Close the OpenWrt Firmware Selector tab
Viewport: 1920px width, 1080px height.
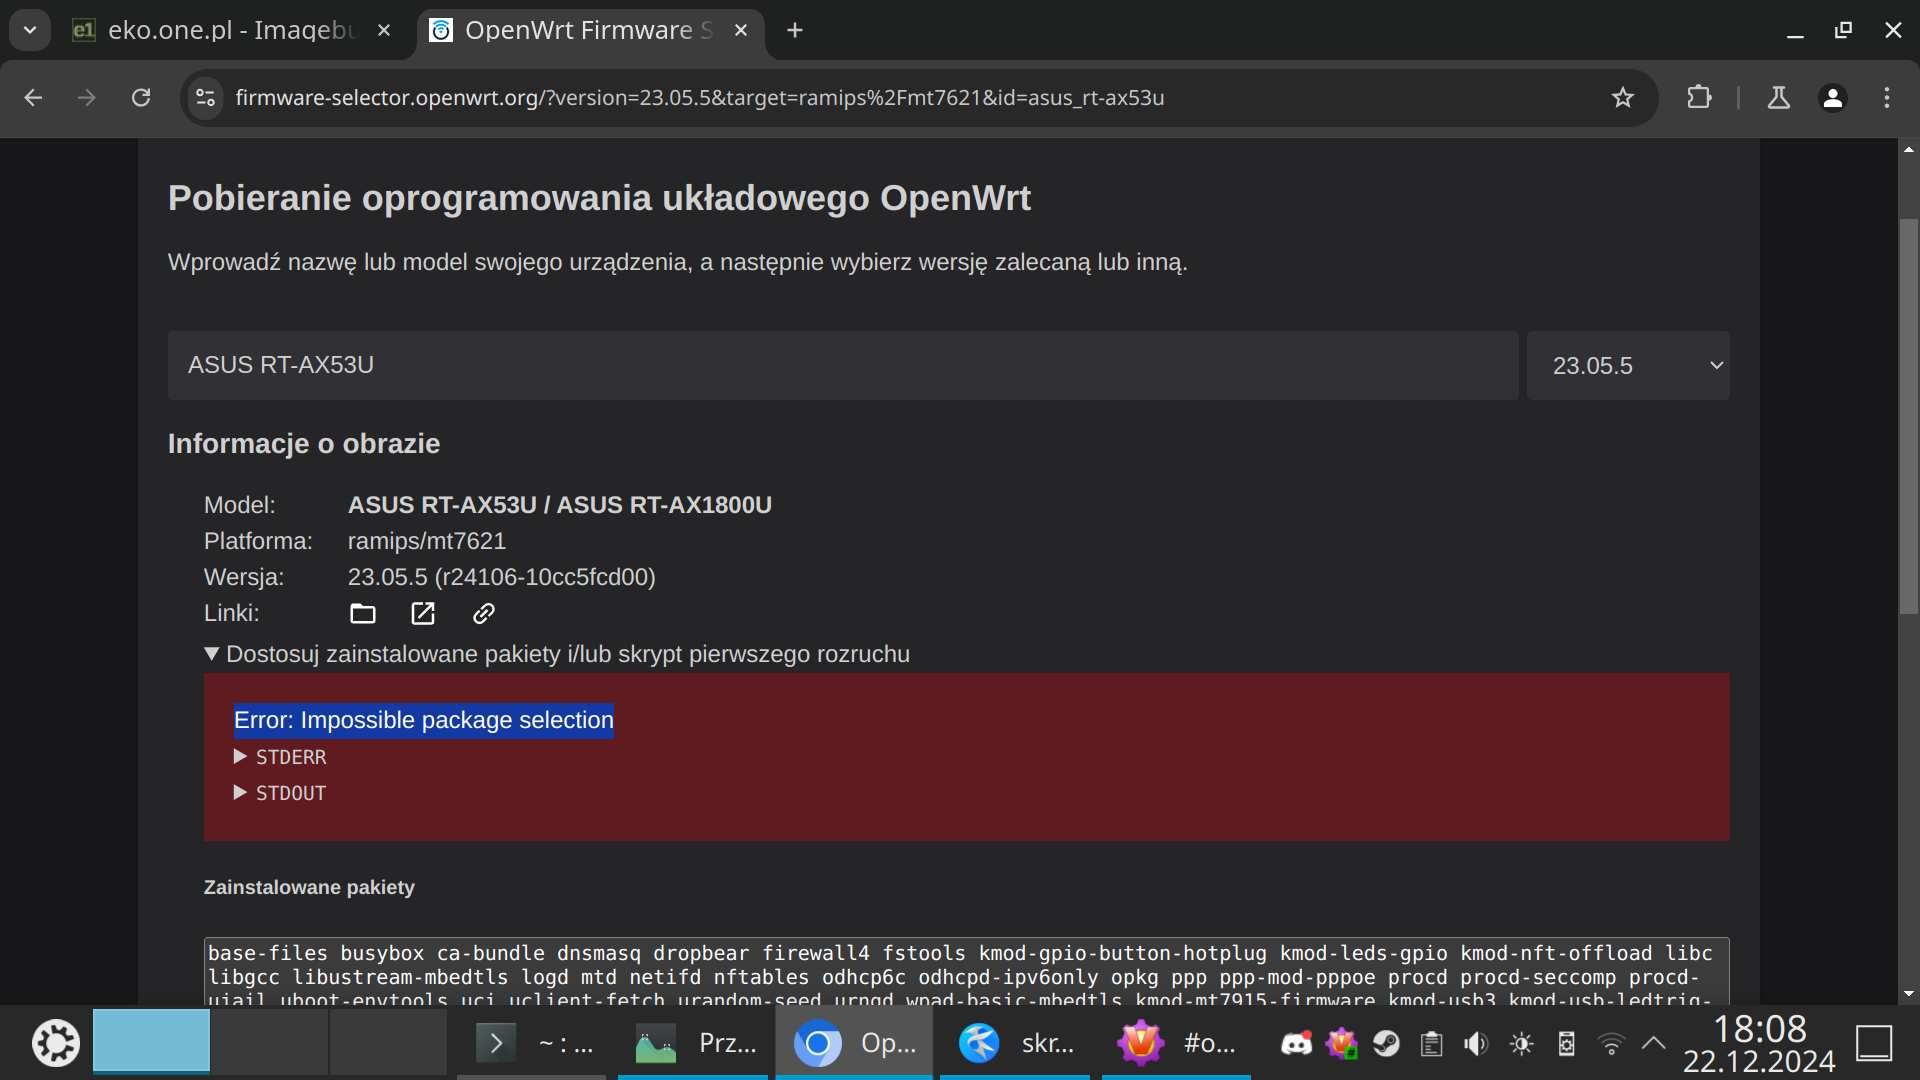click(x=741, y=31)
